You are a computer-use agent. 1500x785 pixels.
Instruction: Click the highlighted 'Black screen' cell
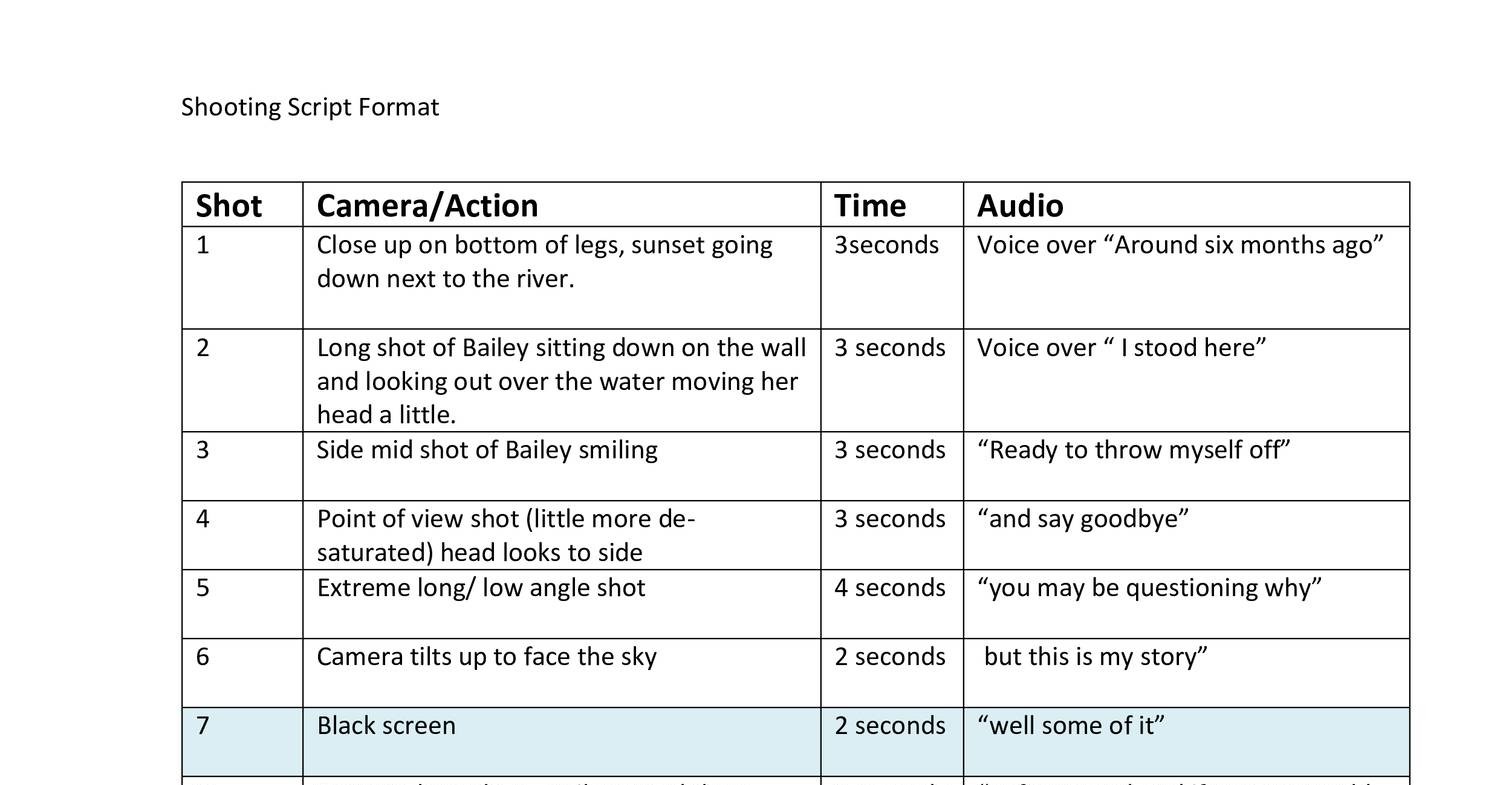(386, 725)
